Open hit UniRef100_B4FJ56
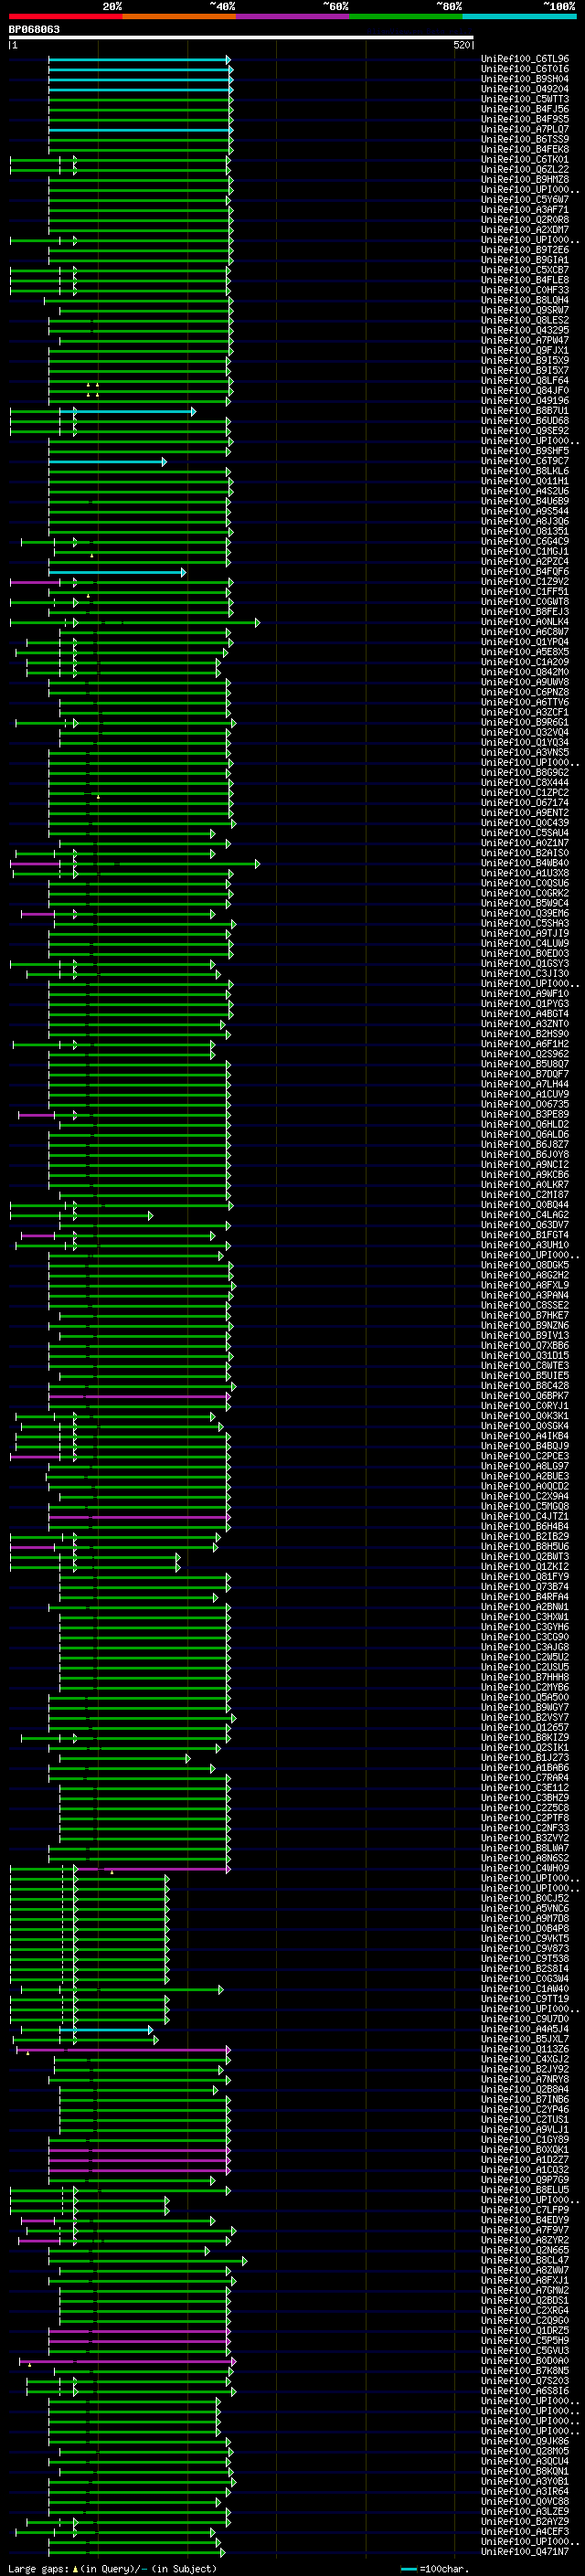Screen dimensions: 585x2576 tap(525, 109)
